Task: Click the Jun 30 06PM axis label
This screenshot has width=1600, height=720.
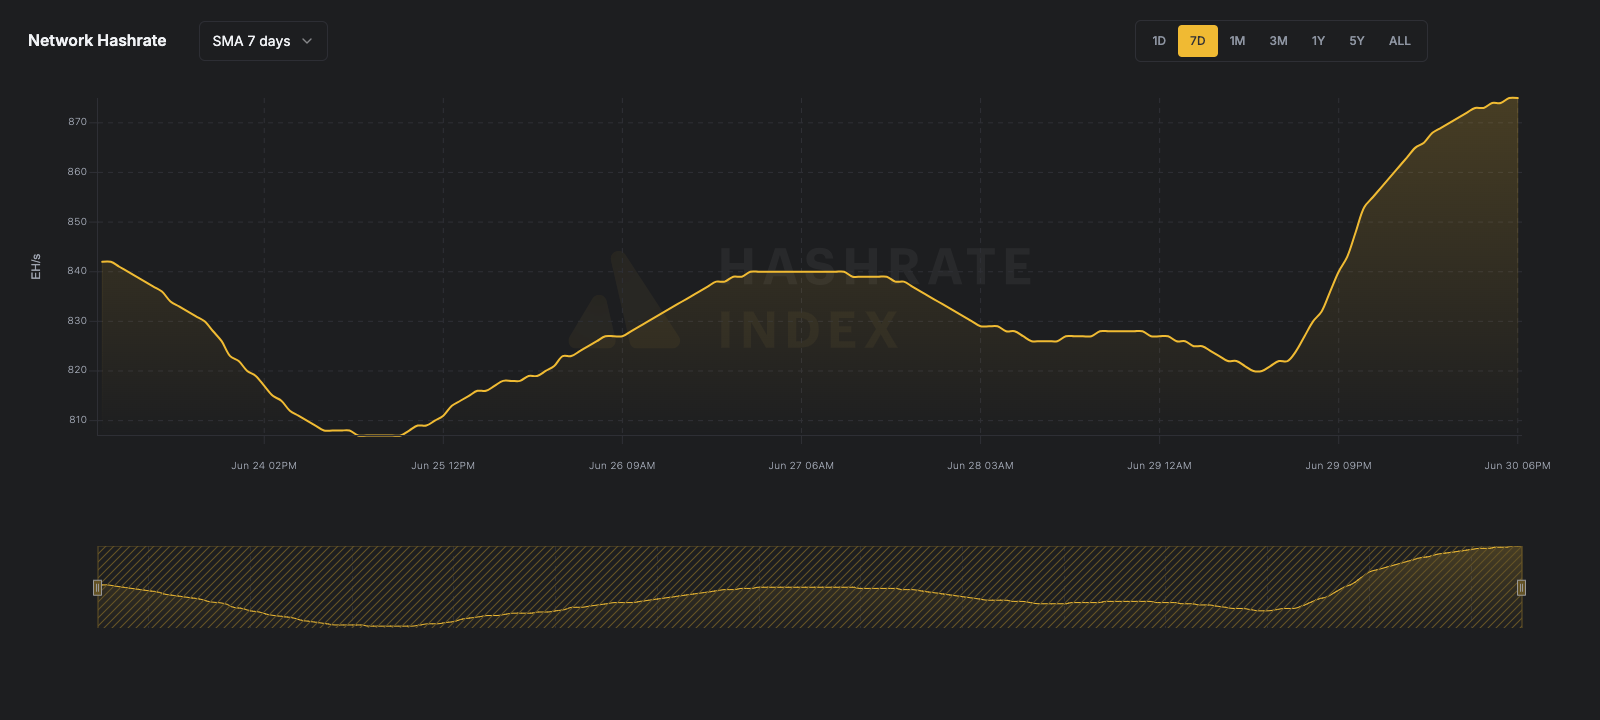Action: tap(1517, 466)
